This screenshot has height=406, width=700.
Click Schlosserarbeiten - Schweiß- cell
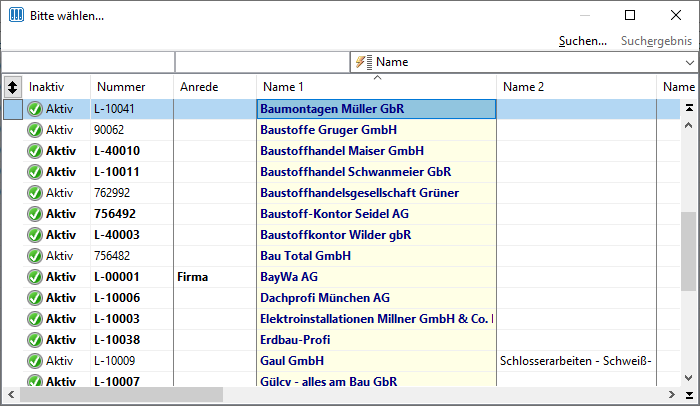[x=576, y=361]
